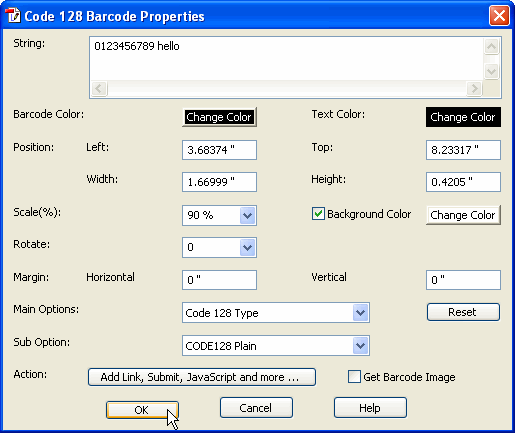Open Sub Option CODE128 Plain dropdown

(360, 346)
